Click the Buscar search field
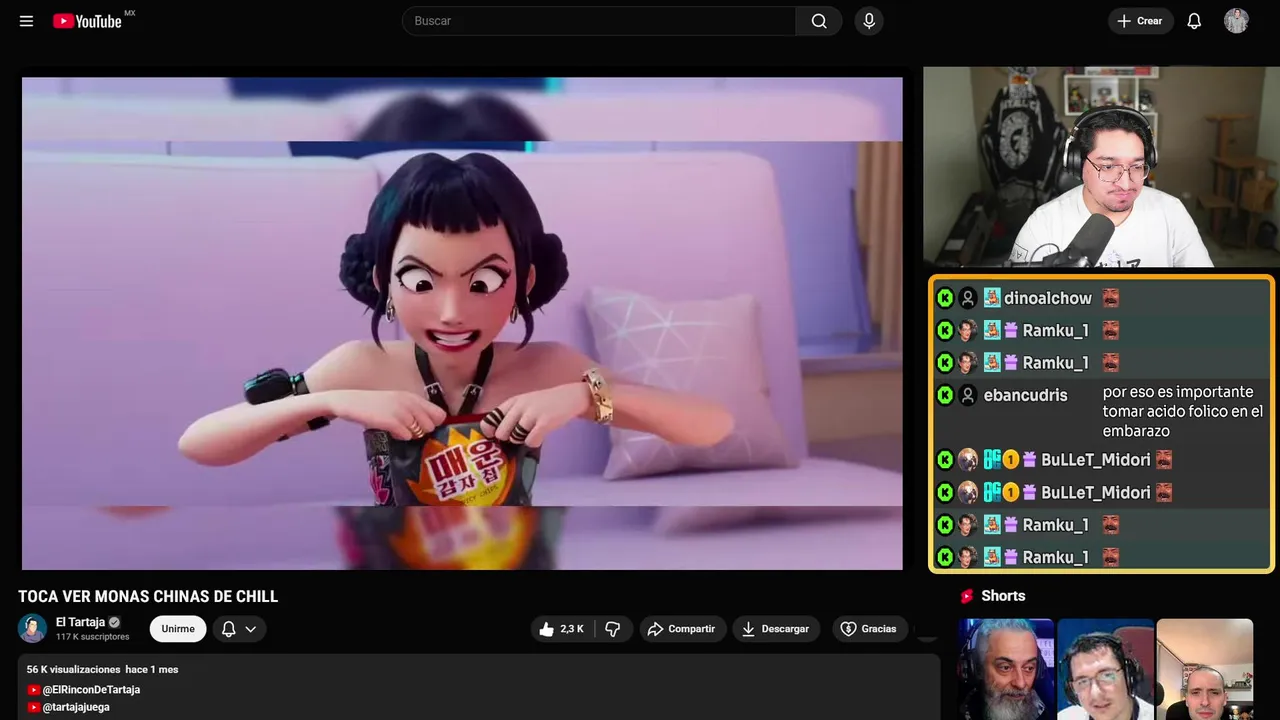1280x720 pixels. pos(598,21)
